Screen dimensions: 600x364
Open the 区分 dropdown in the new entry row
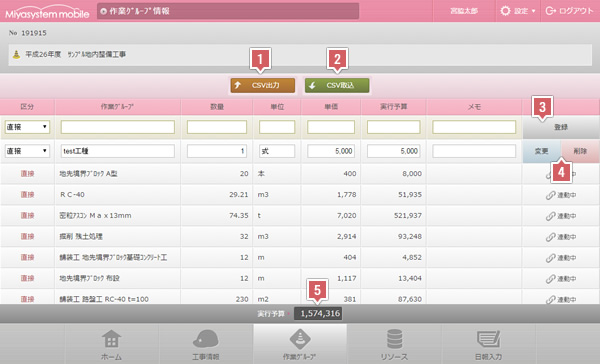[27, 127]
